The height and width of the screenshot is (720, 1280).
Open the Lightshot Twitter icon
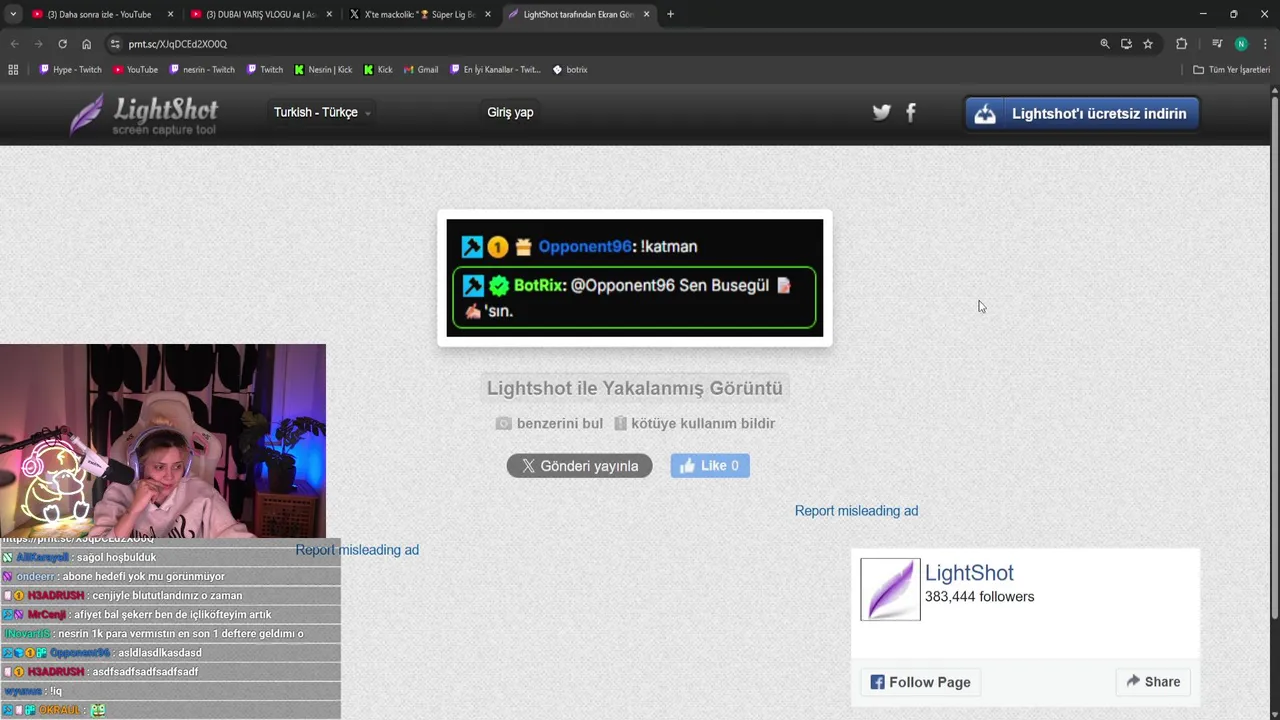click(x=881, y=112)
